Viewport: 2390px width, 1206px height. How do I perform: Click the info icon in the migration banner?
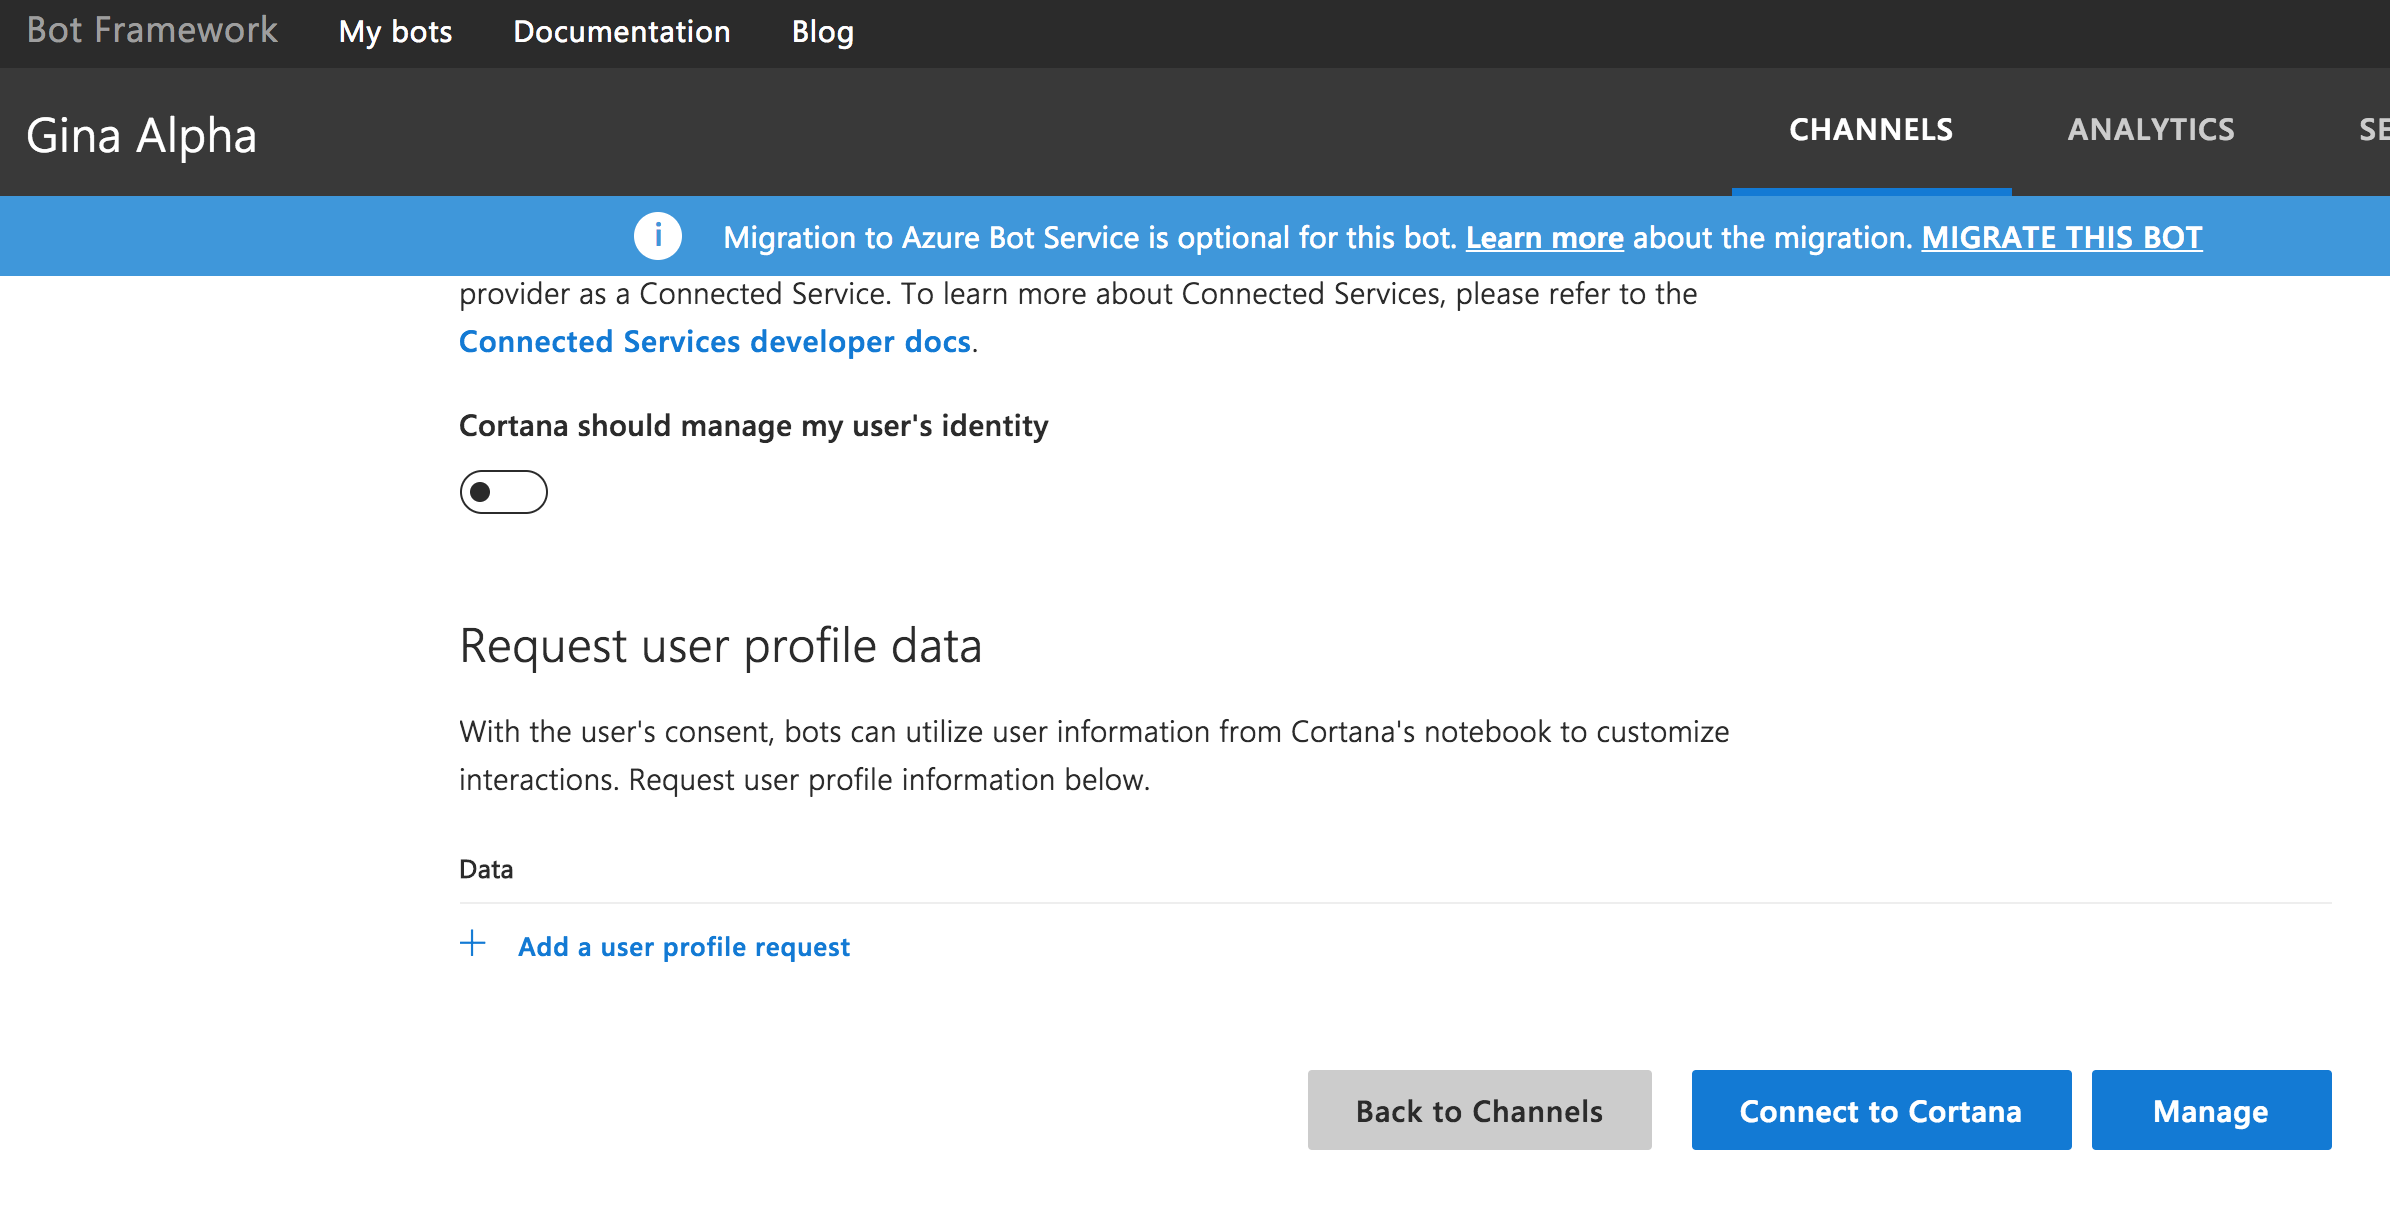(657, 236)
